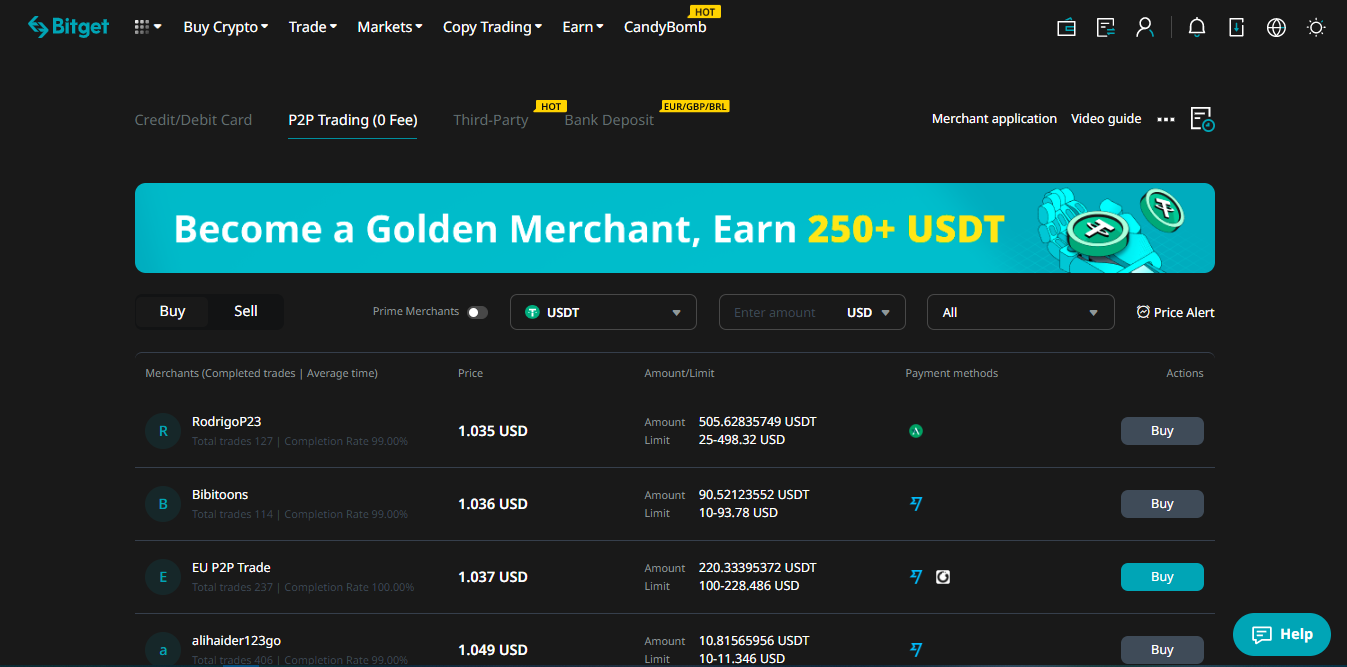Viewport: 1347px width, 667px height.
Task: Open the All payment methods dropdown
Action: (1020, 312)
